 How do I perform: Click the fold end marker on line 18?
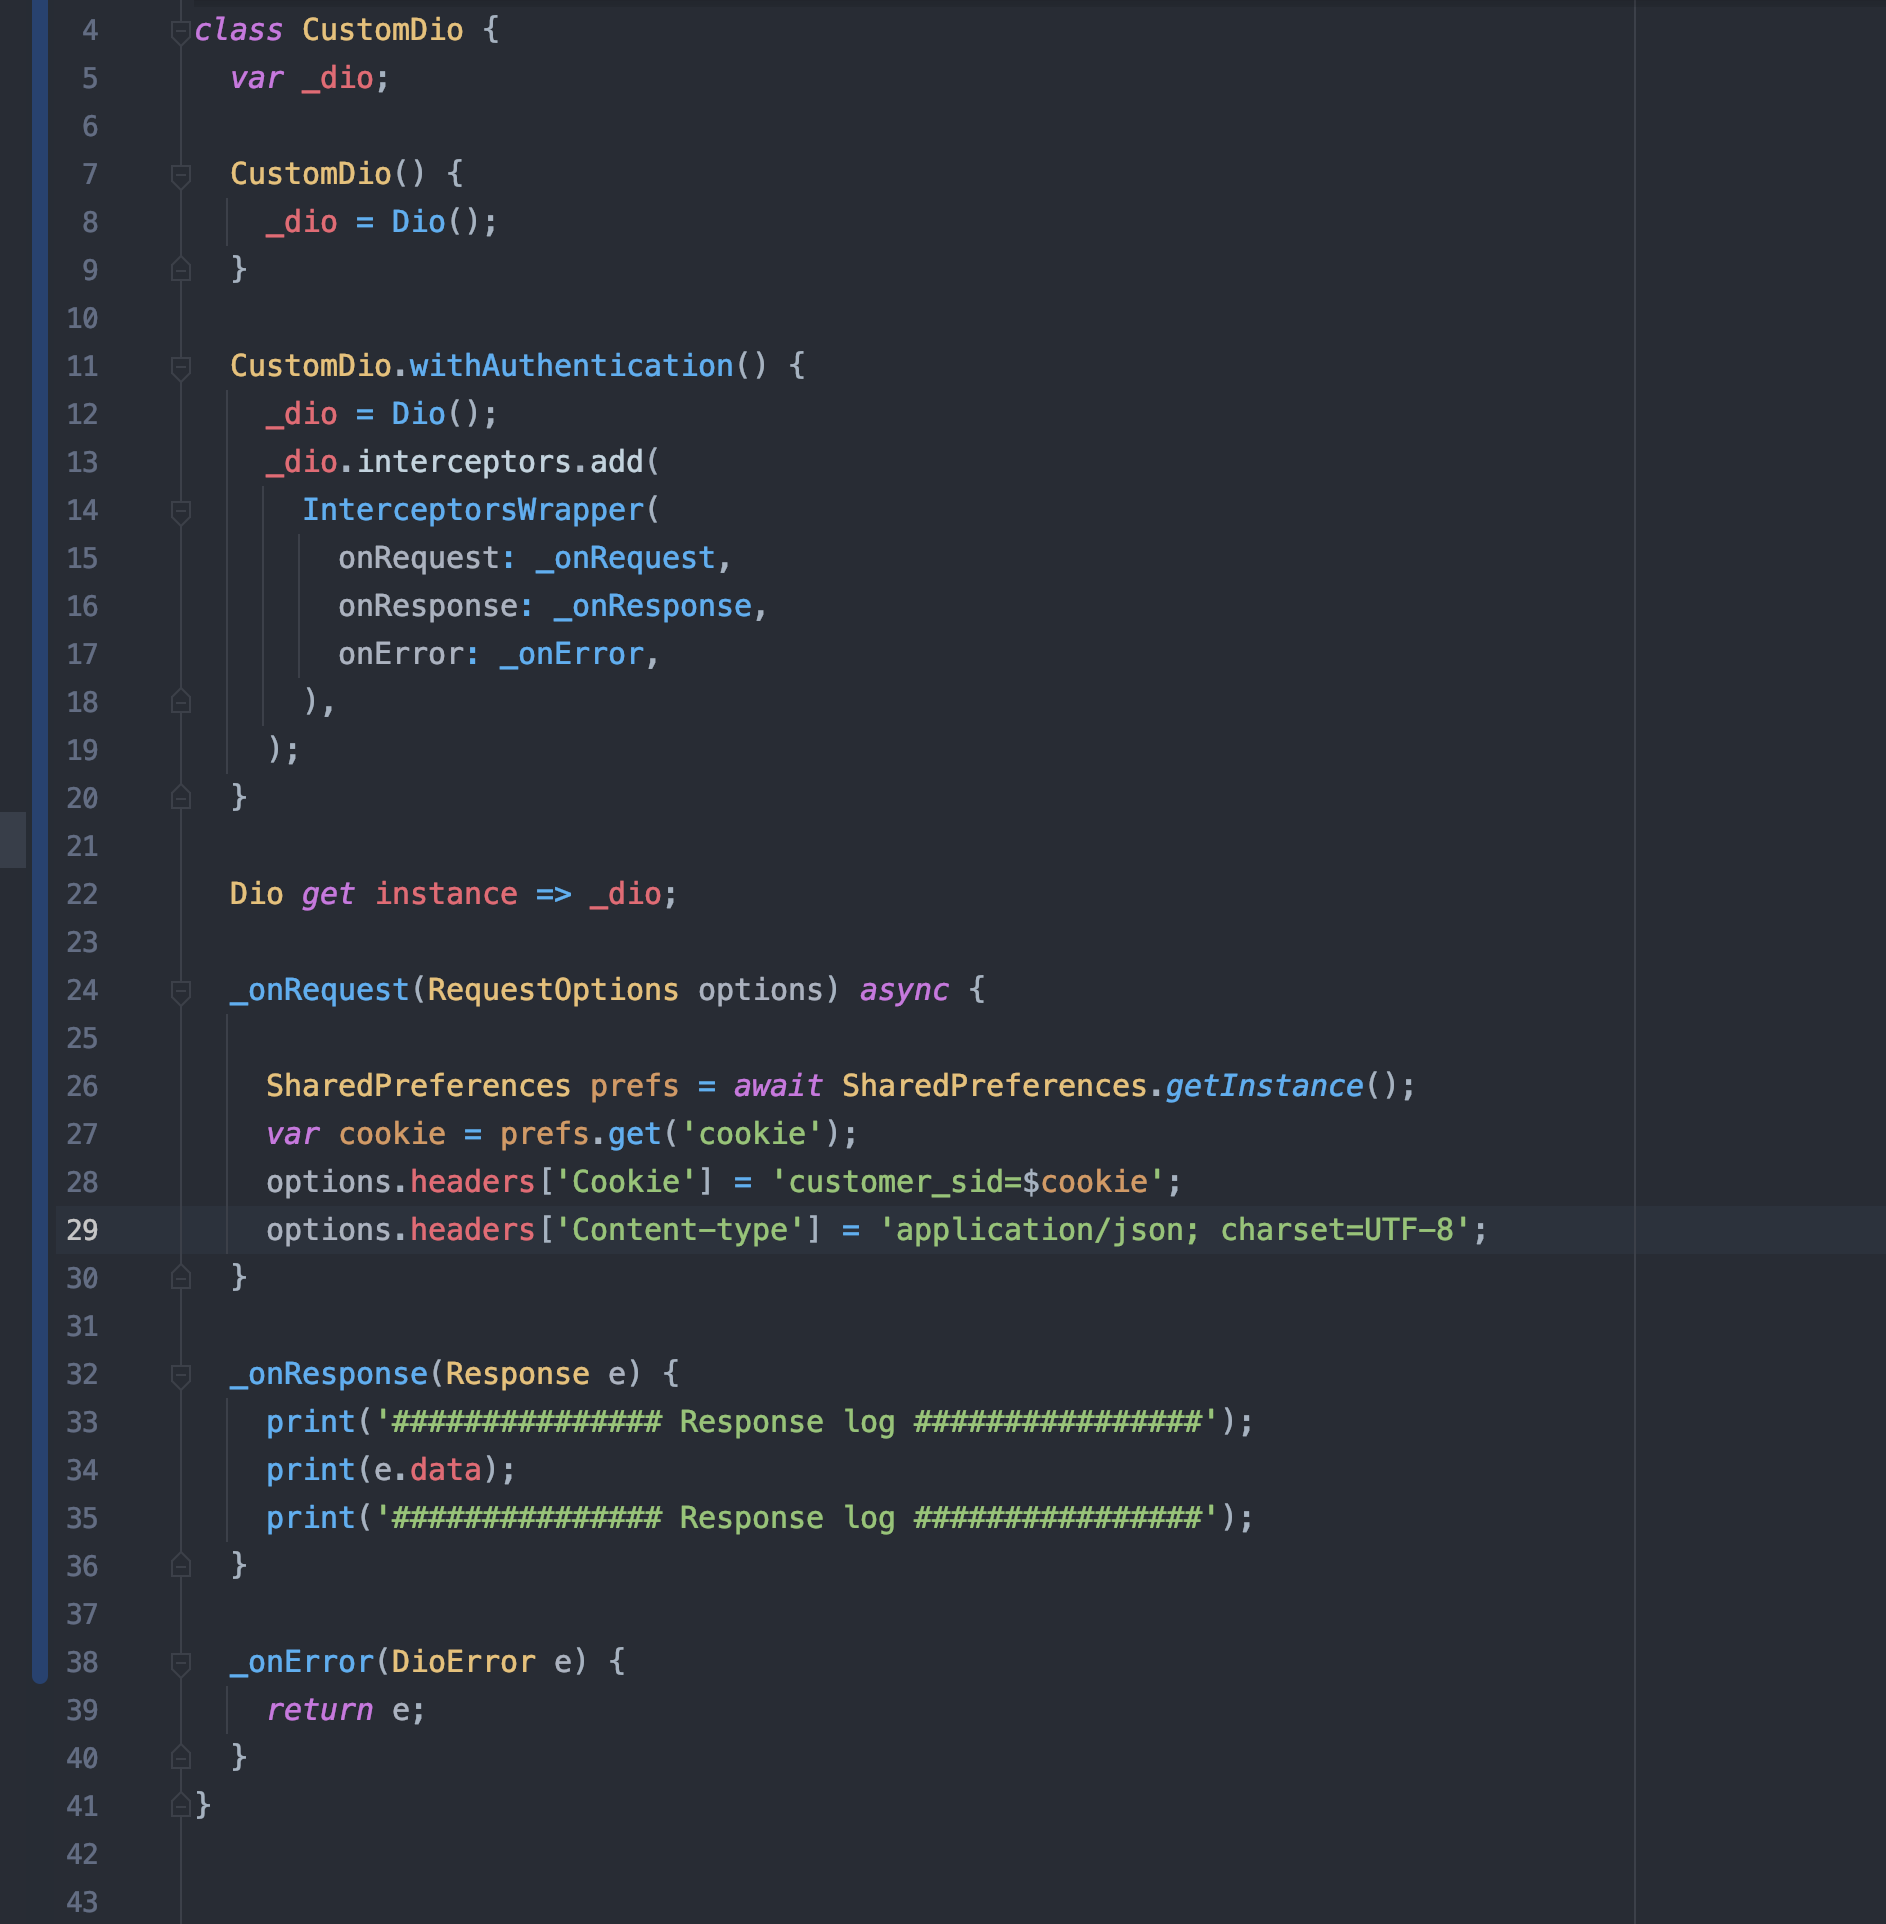(181, 702)
